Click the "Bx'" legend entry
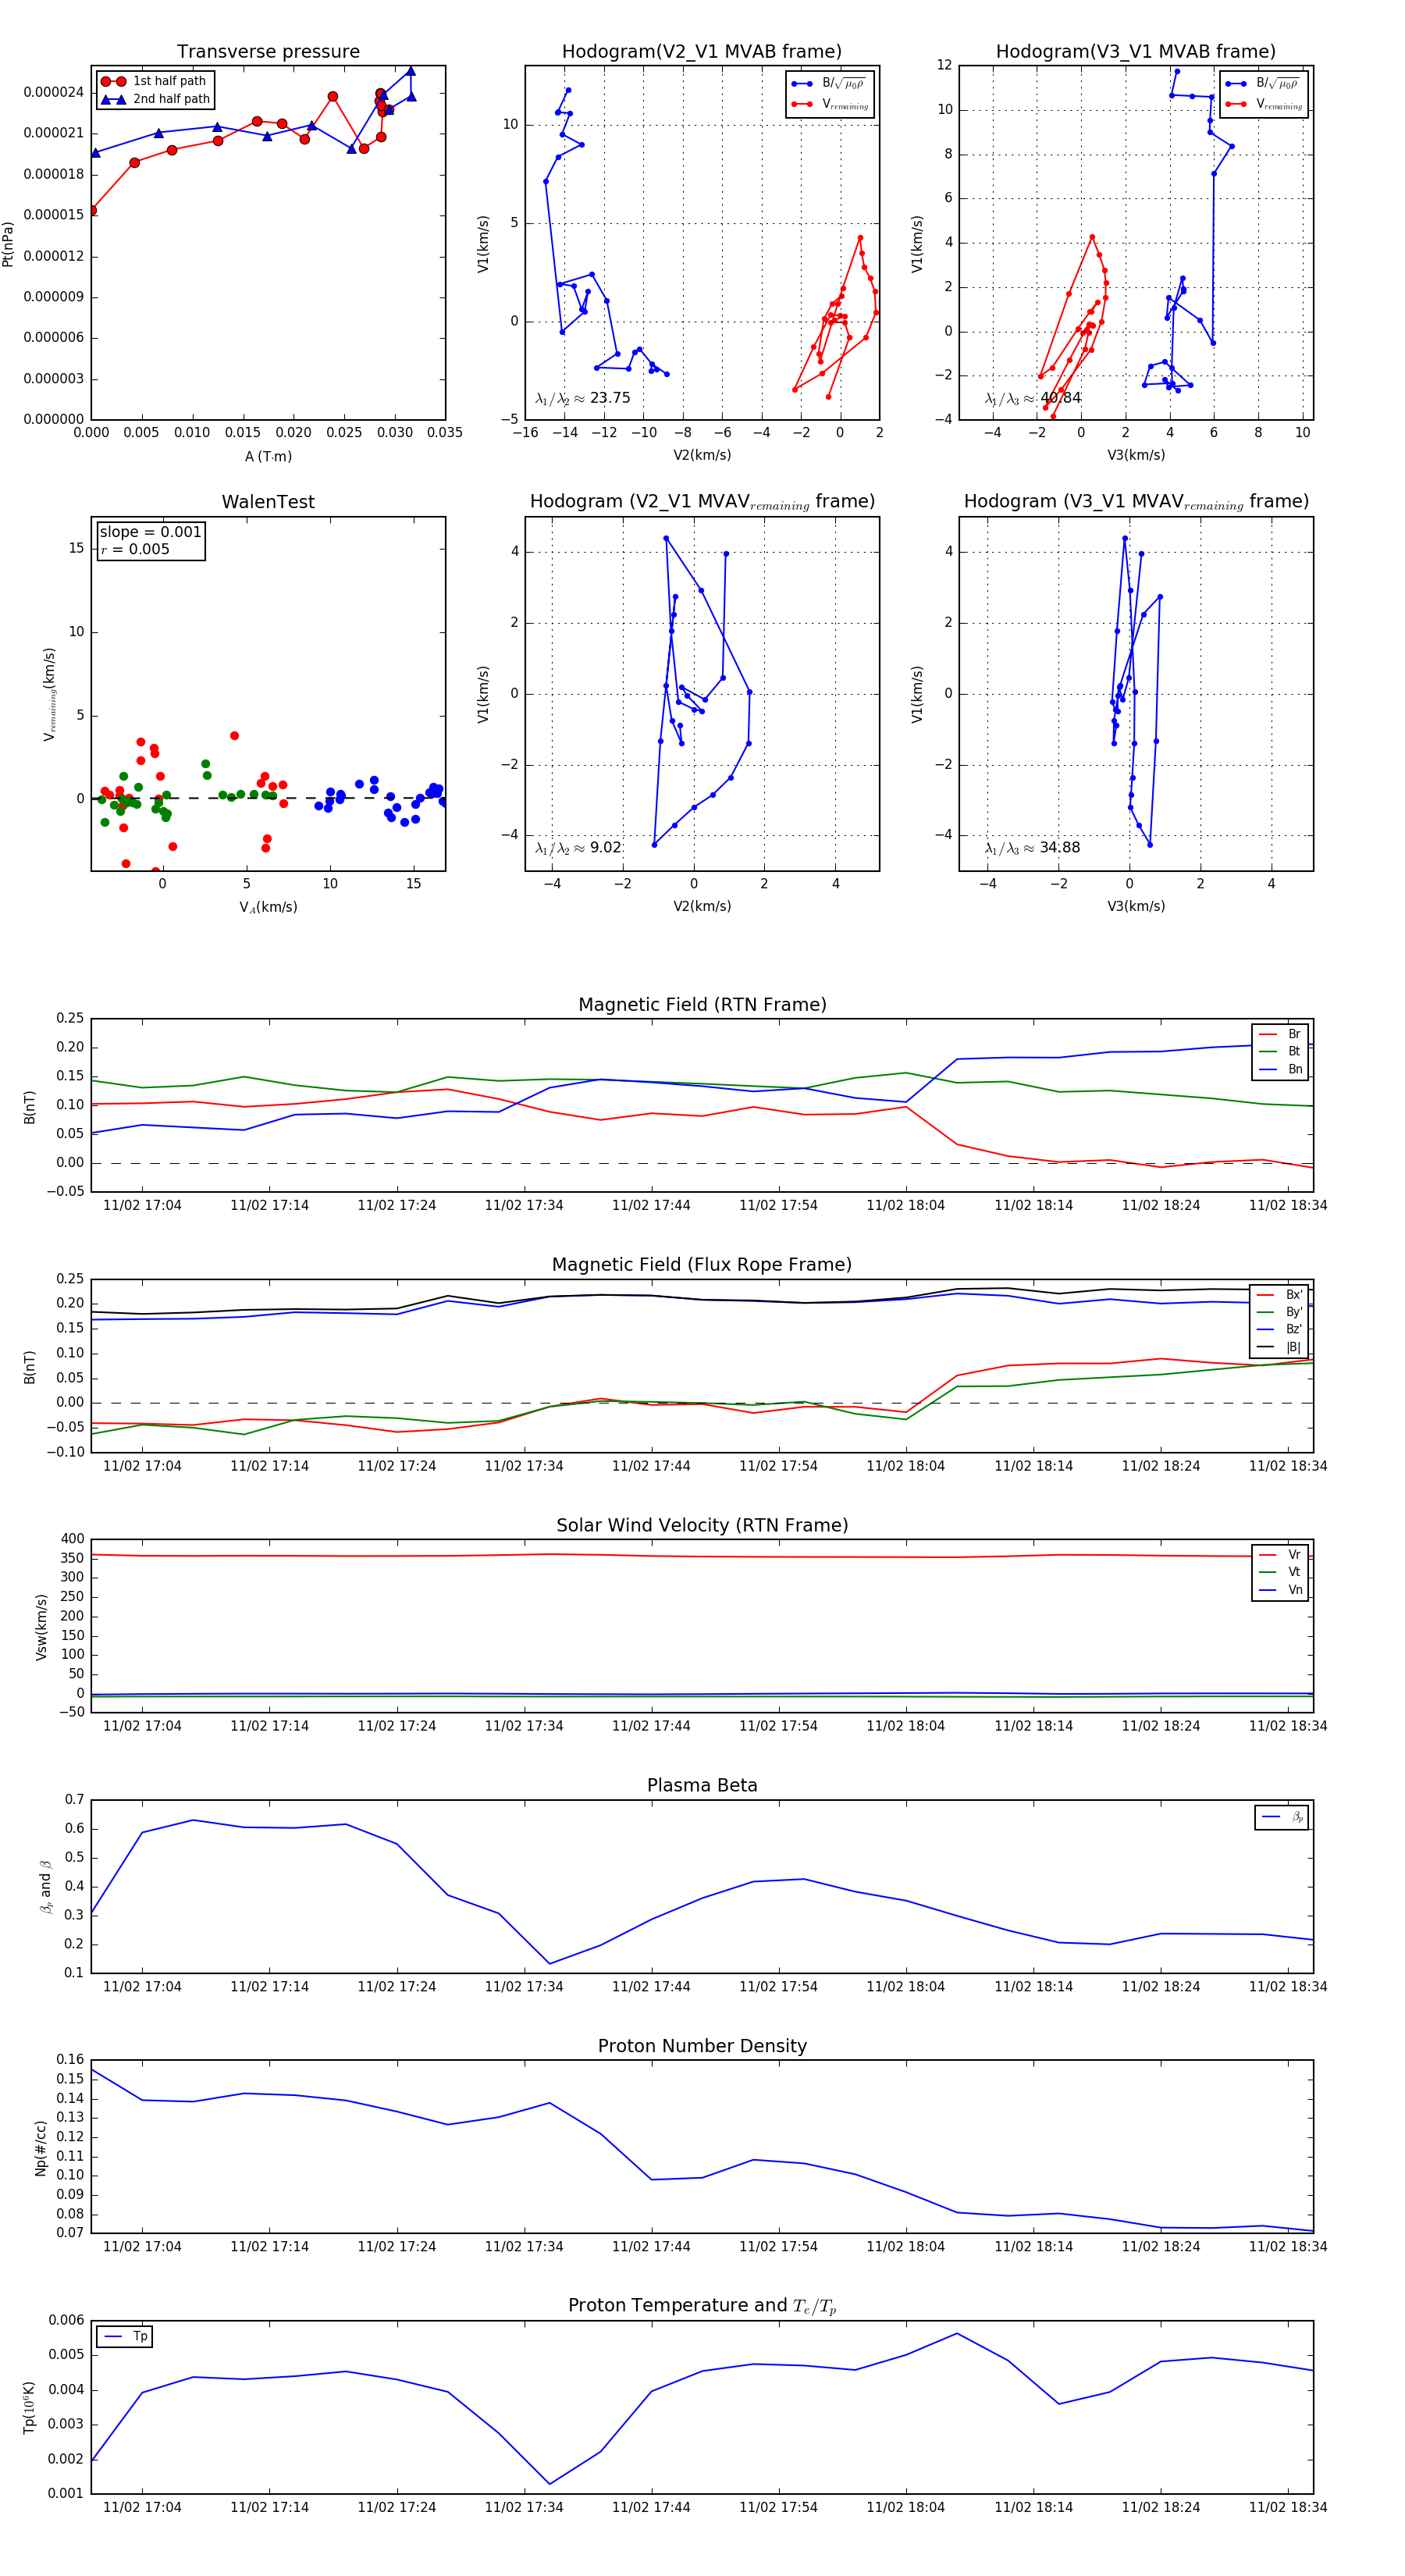Screen dimensions: 1405x2576 tap(1280, 1294)
